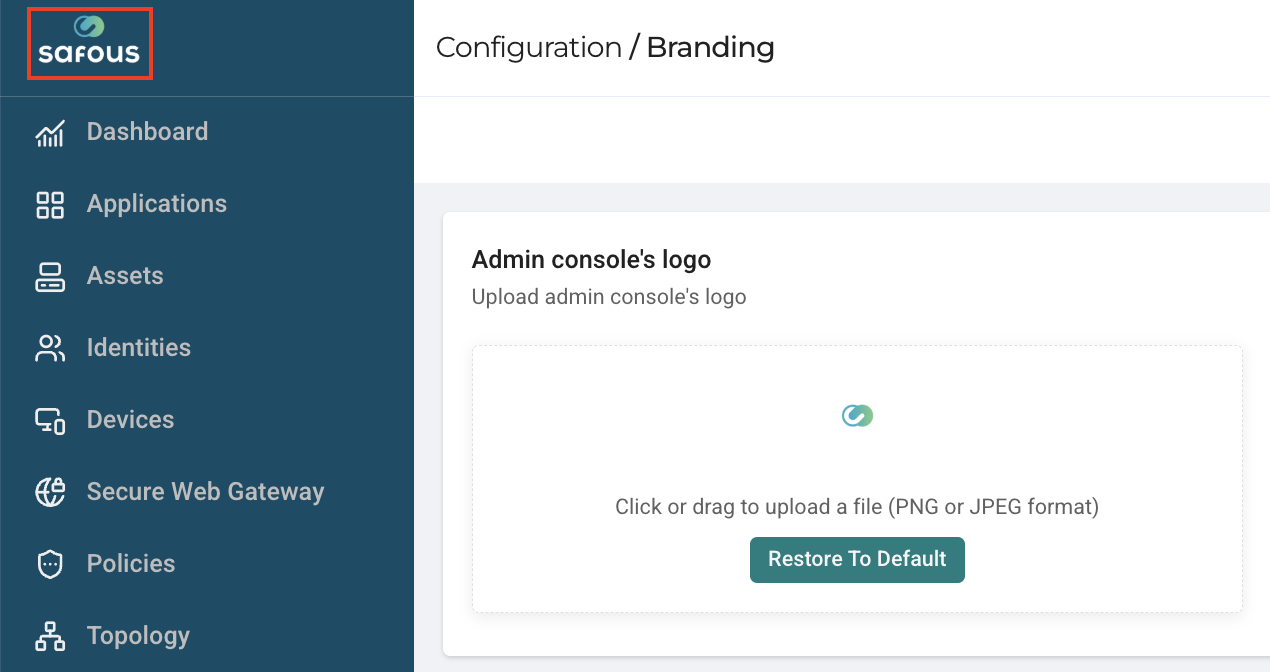
Task: Click the Configuration breadcrumb link
Action: (529, 47)
